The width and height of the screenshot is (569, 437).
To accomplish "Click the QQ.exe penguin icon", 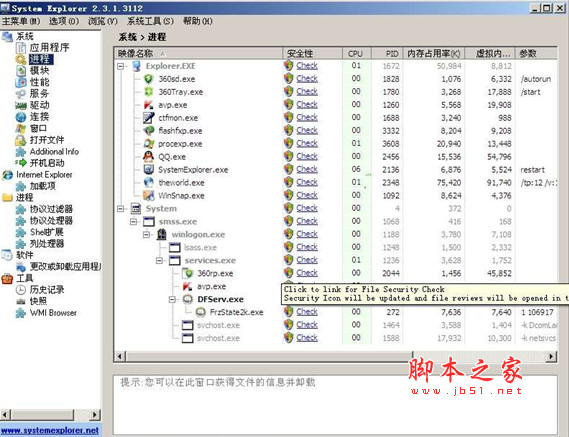I will tap(148, 157).
